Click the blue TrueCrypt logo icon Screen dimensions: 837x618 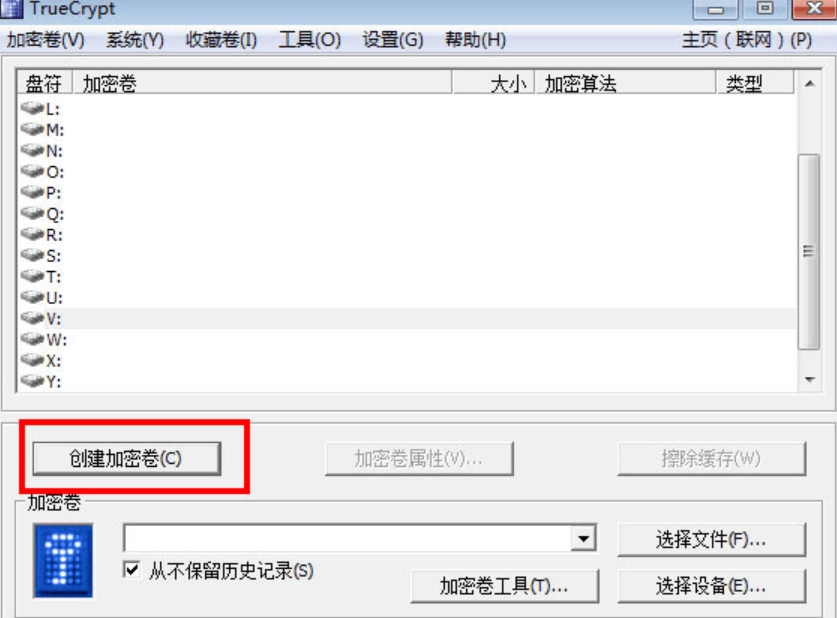click(x=63, y=560)
